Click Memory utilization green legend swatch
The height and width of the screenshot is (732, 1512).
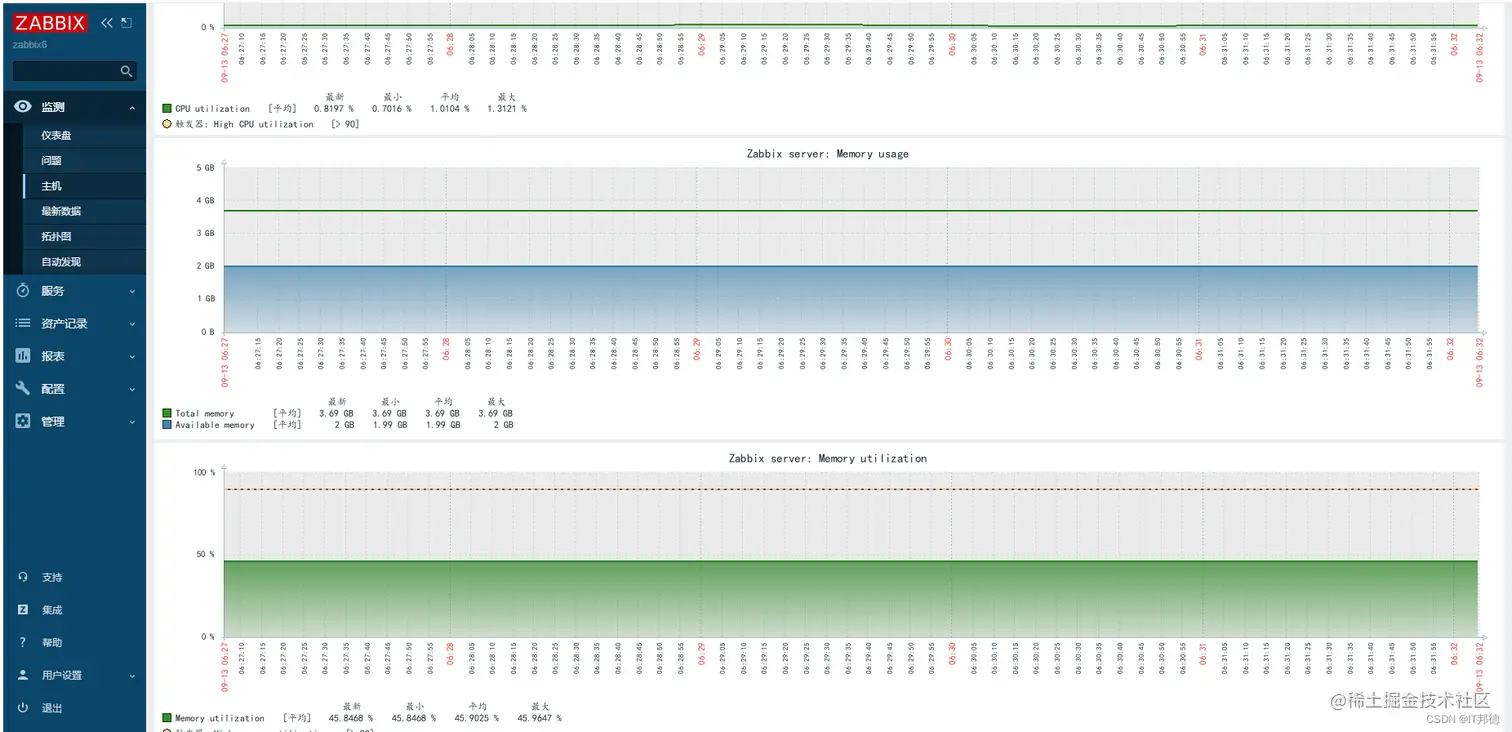(167, 718)
